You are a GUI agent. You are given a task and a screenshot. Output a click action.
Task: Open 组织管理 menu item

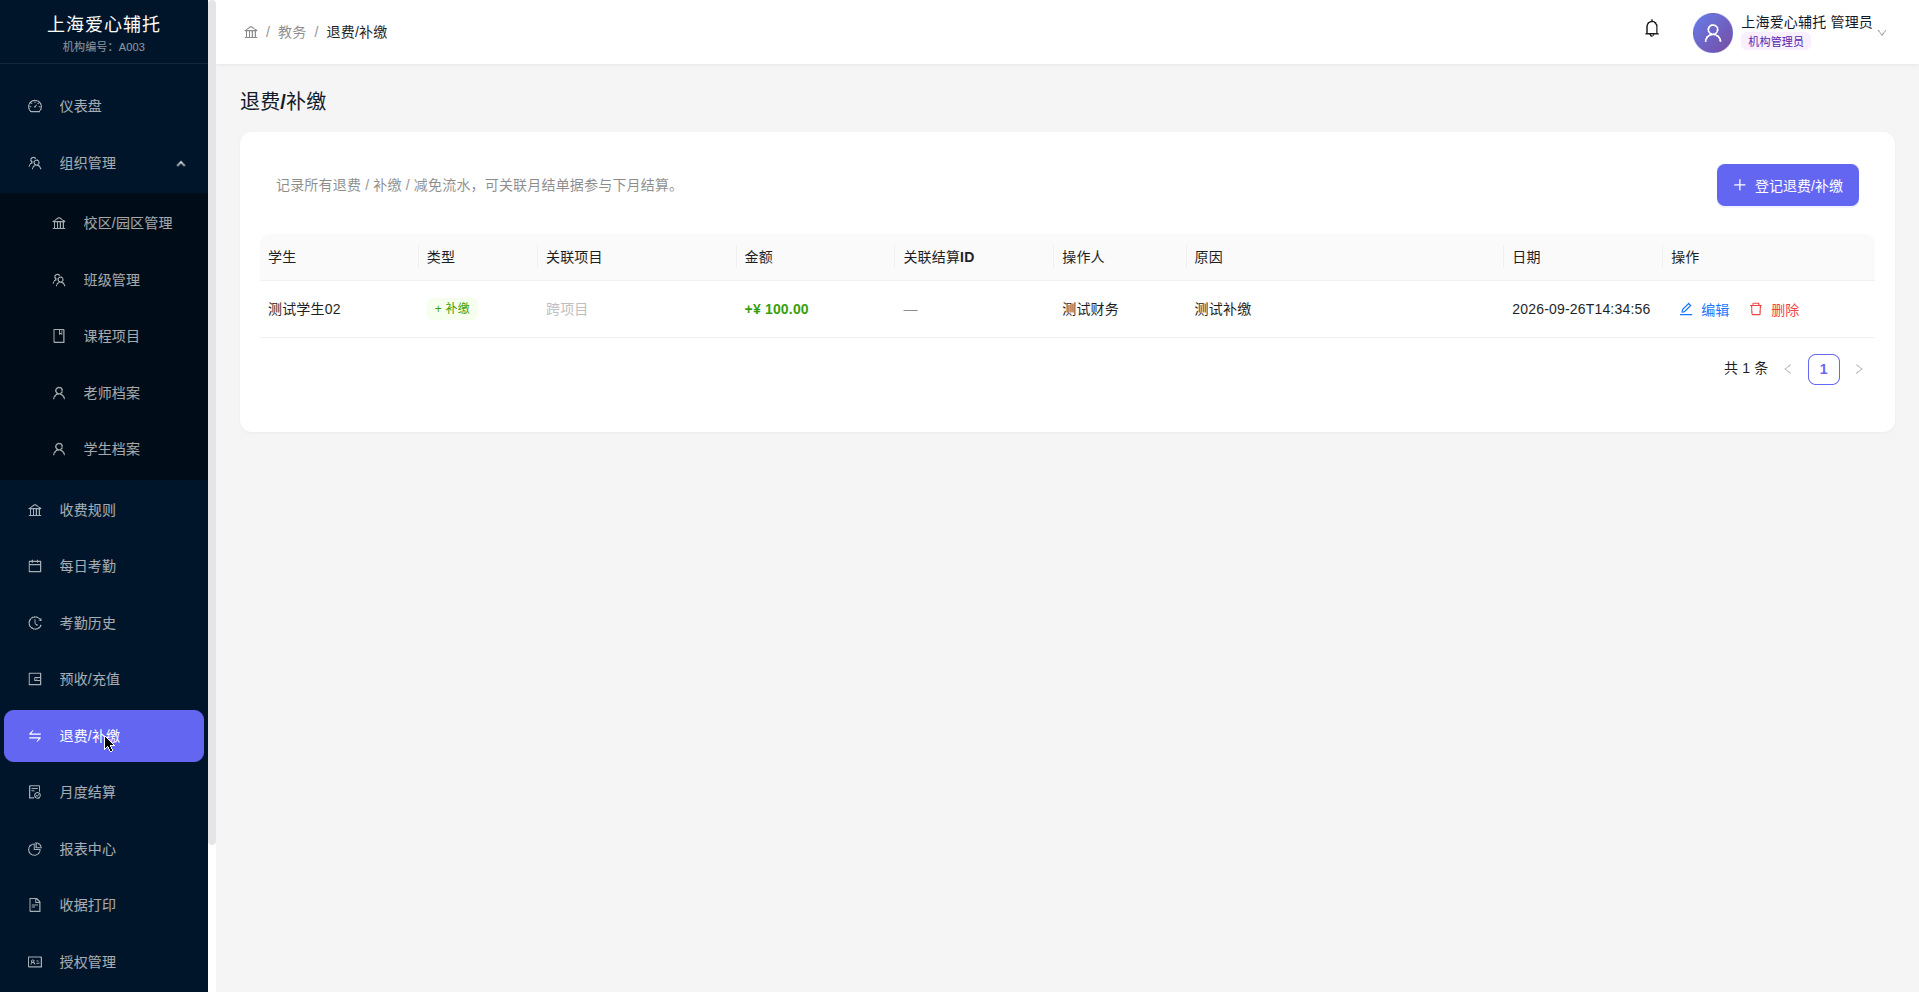(104, 163)
